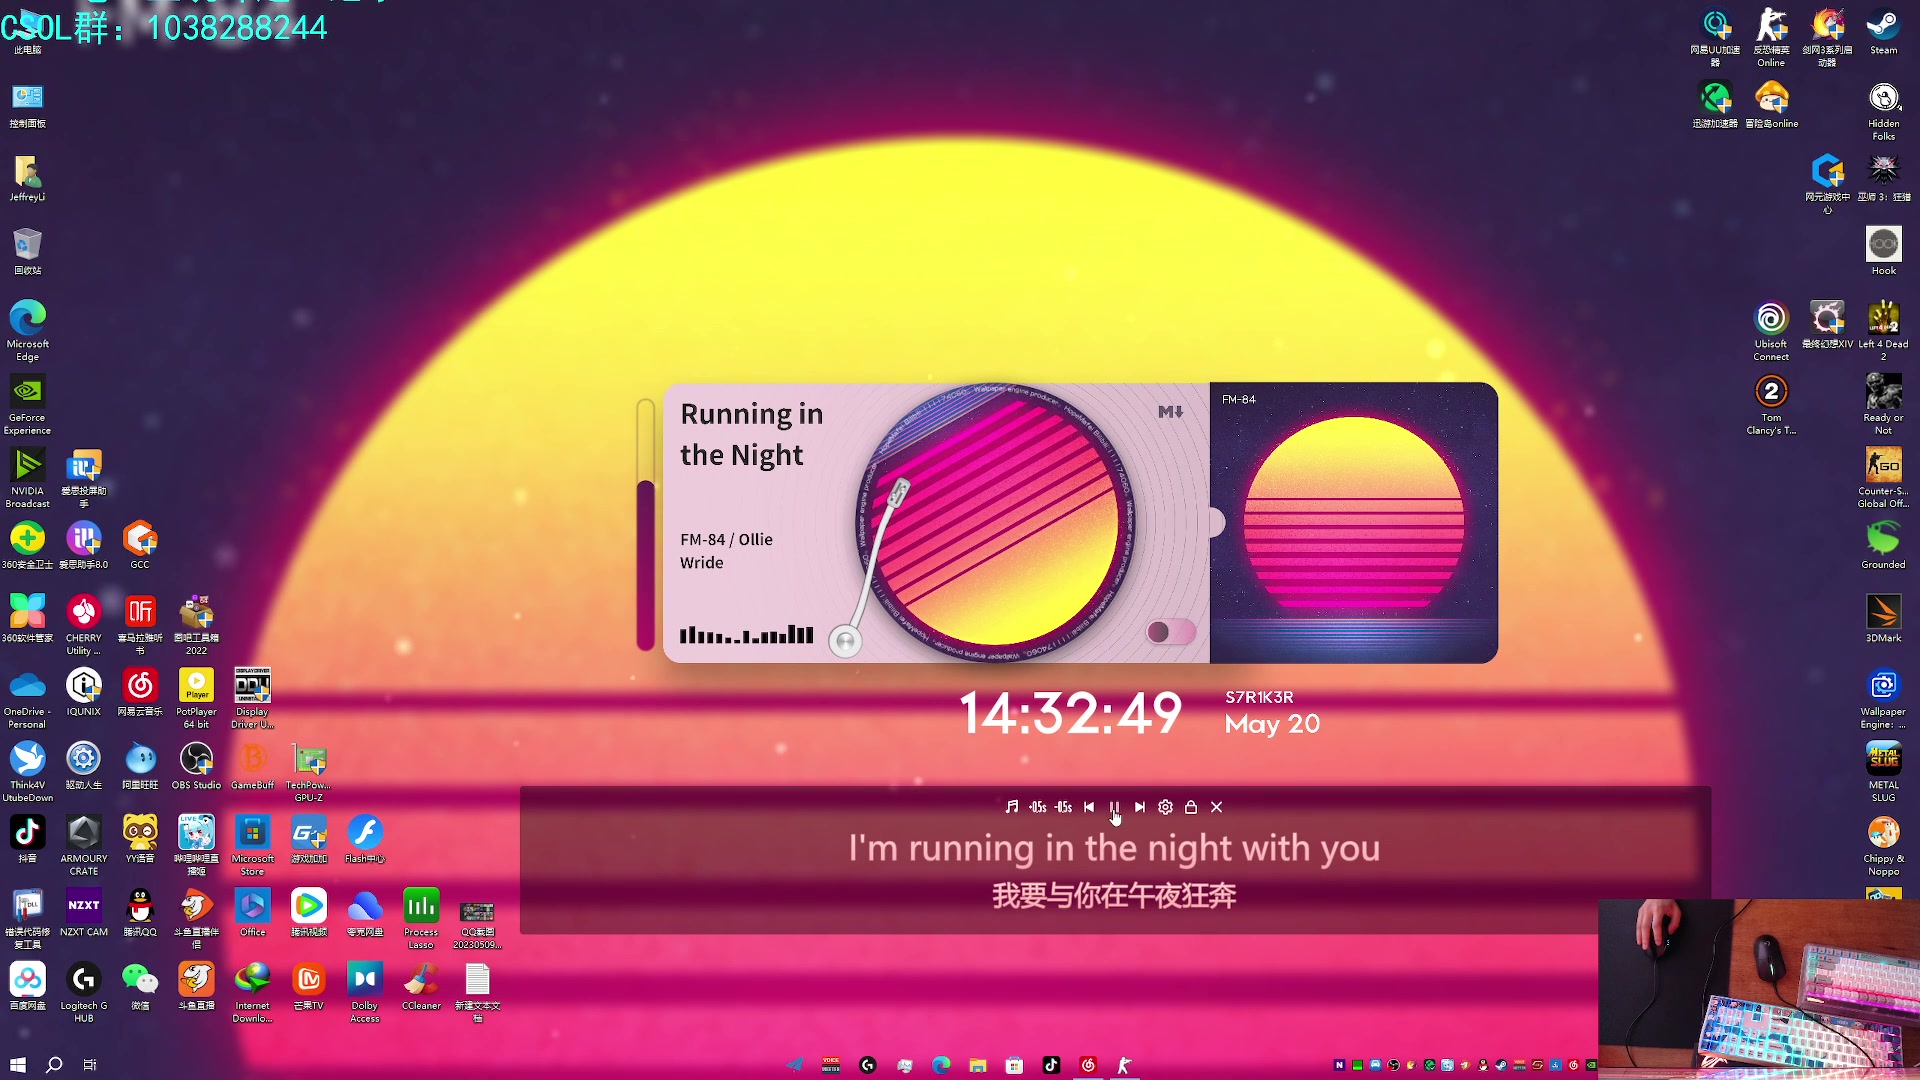Screen dimensions: 1920x1080
Task: Click the M↓ button on music widget
Action: 1170,412
